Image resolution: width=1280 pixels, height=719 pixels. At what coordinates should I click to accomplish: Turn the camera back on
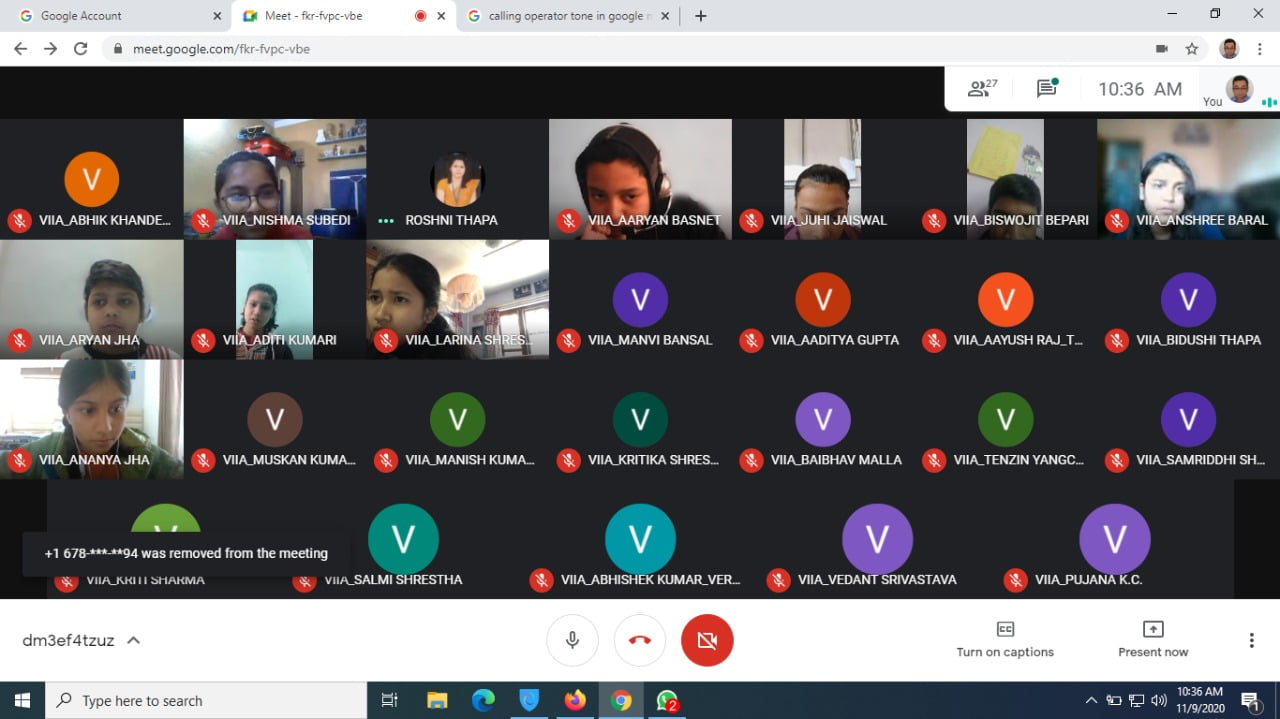pos(707,640)
